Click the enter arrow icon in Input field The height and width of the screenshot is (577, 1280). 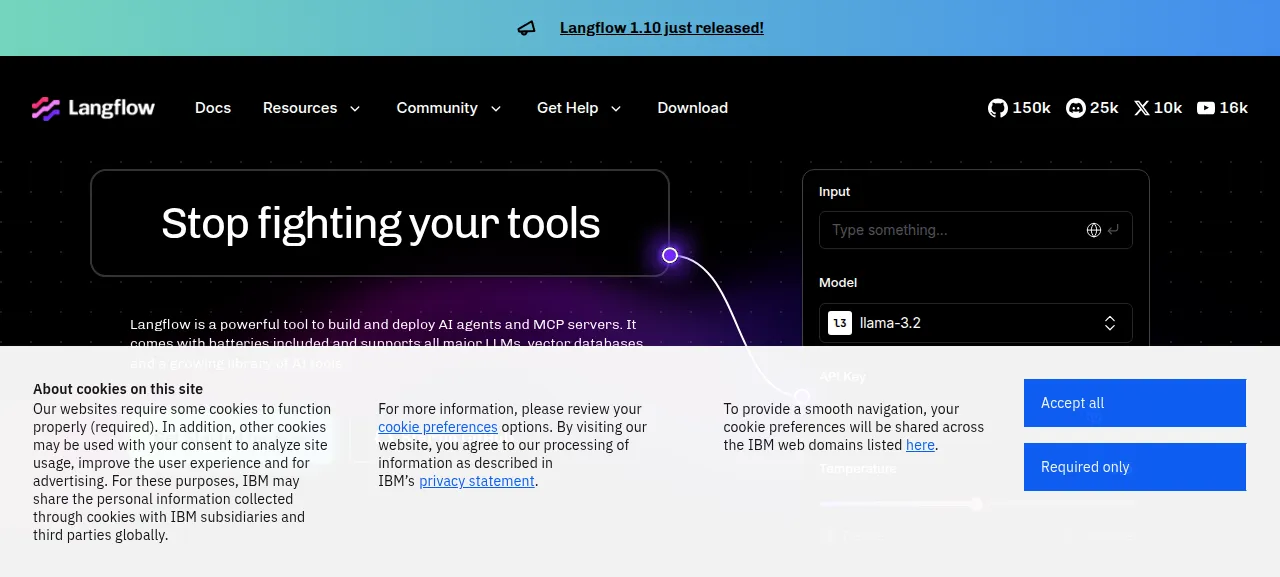pos(1113,230)
